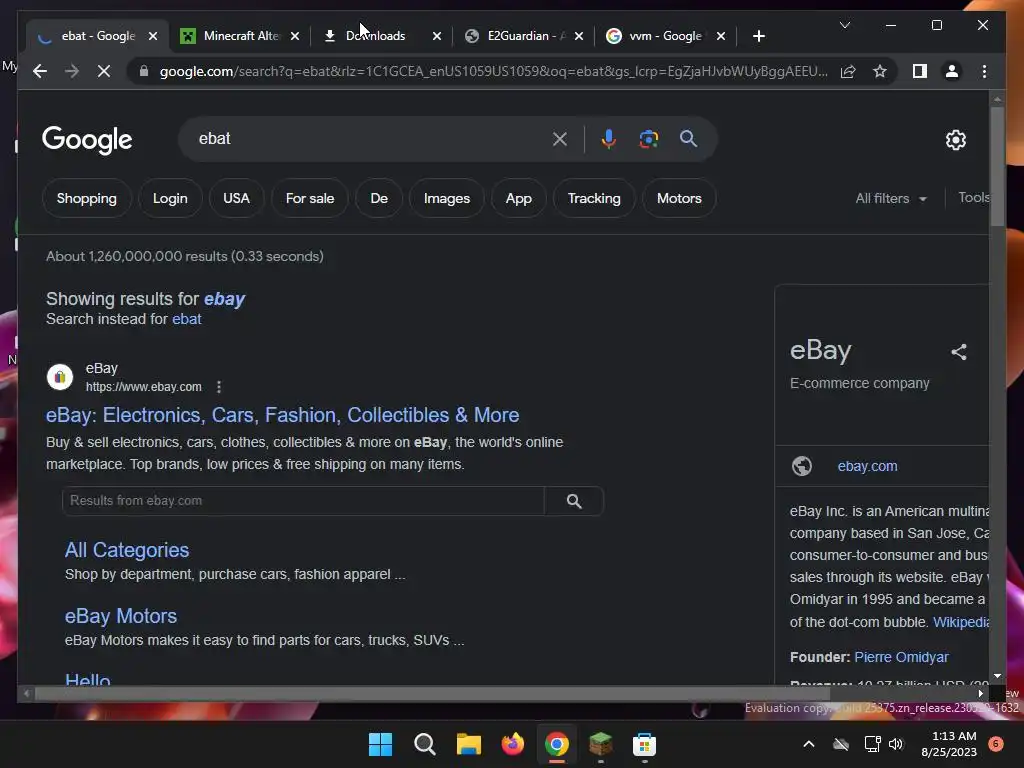Submit the search with the magnifier icon

688,139
